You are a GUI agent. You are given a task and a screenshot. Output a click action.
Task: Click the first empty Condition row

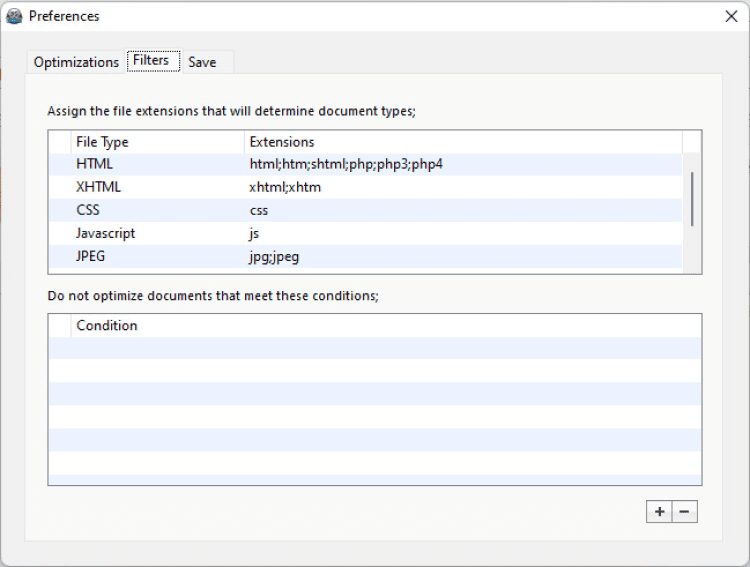pyautogui.click(x=380, y=348)
